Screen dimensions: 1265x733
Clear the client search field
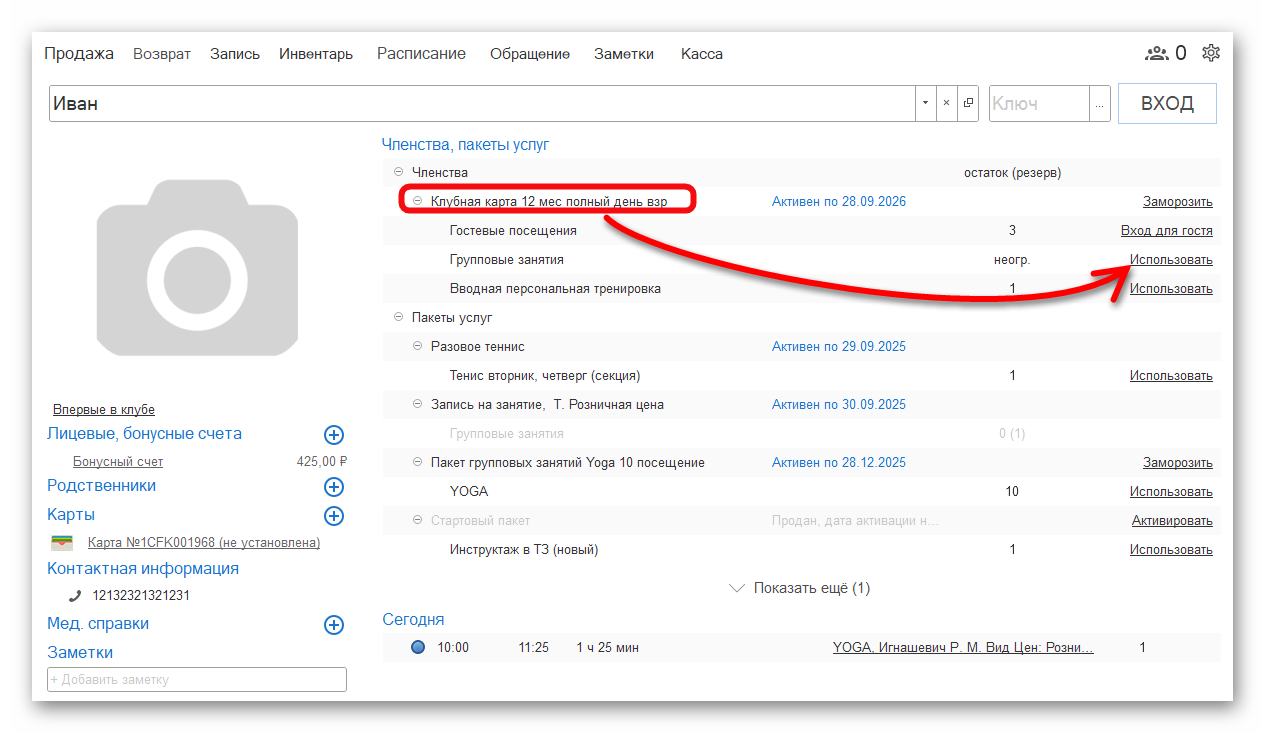[x=946, y=103]
